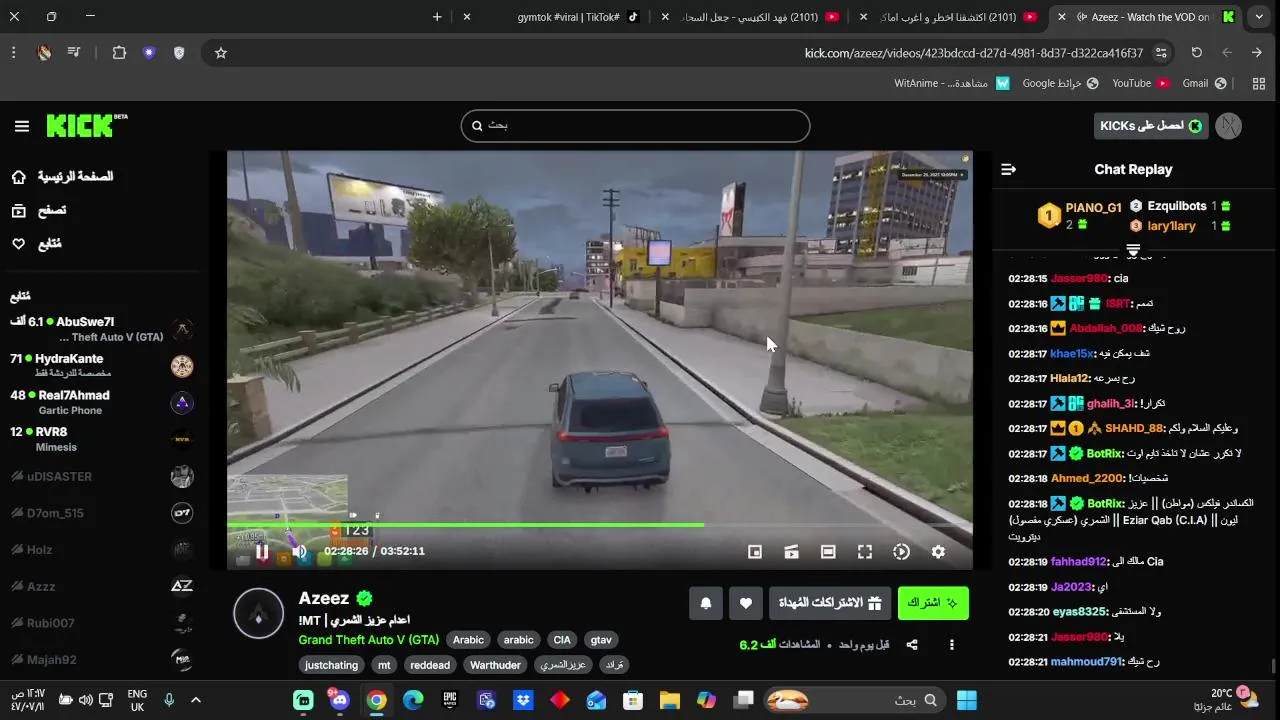Open user profile avatar menu

1229,126
